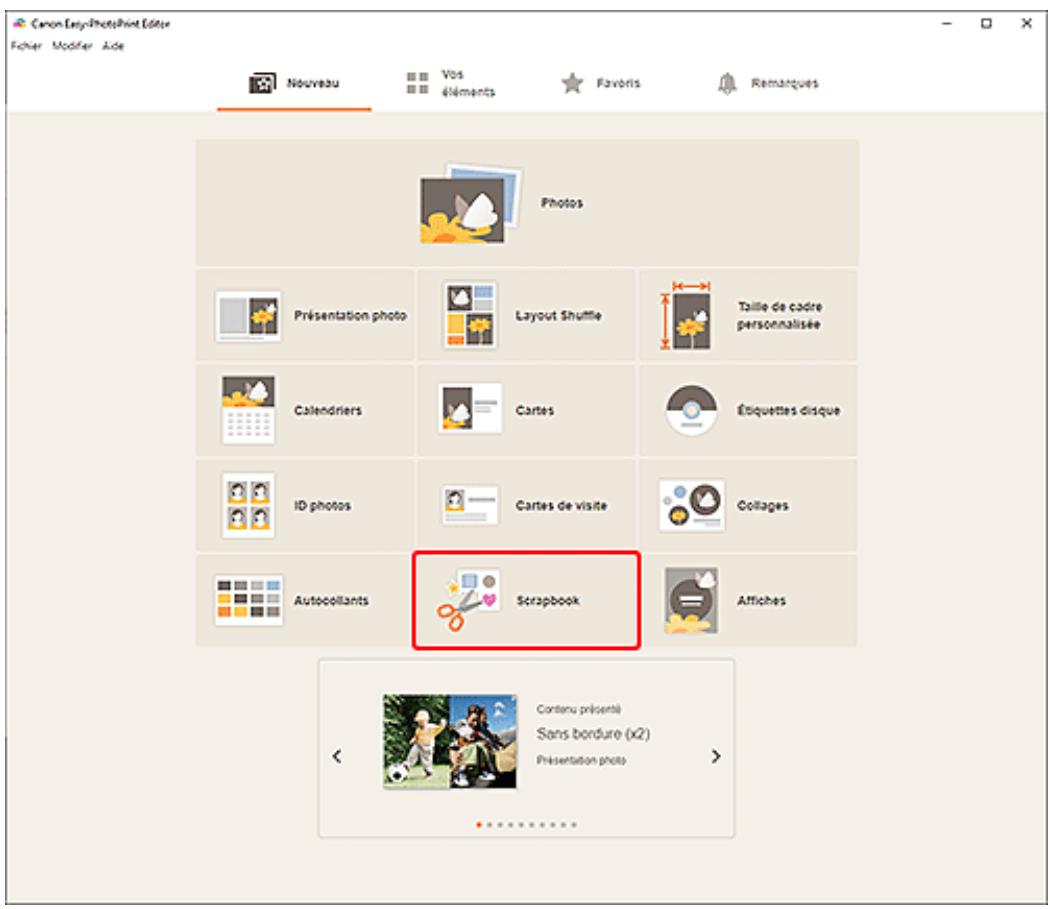
Task: Open the Autocollants icon
Action: (248, 601)
